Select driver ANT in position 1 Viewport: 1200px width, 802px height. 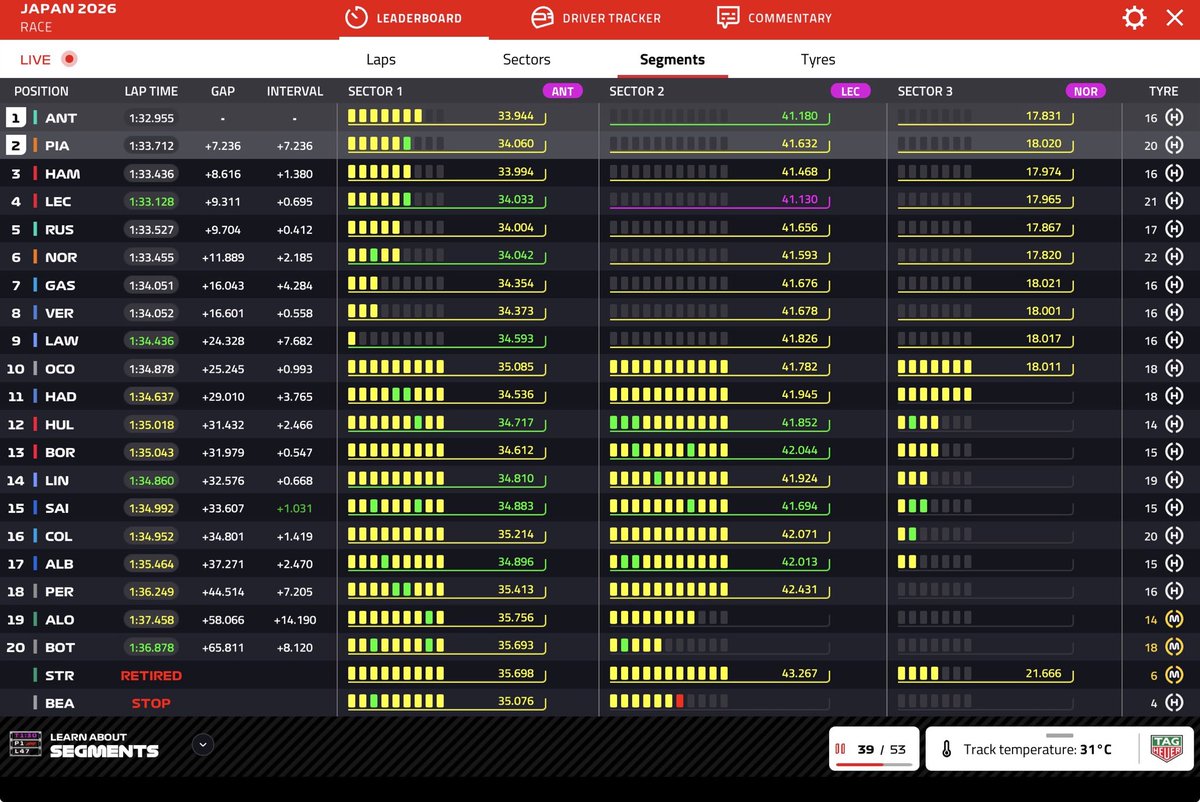pyautogui.click(x=61, y=118)
